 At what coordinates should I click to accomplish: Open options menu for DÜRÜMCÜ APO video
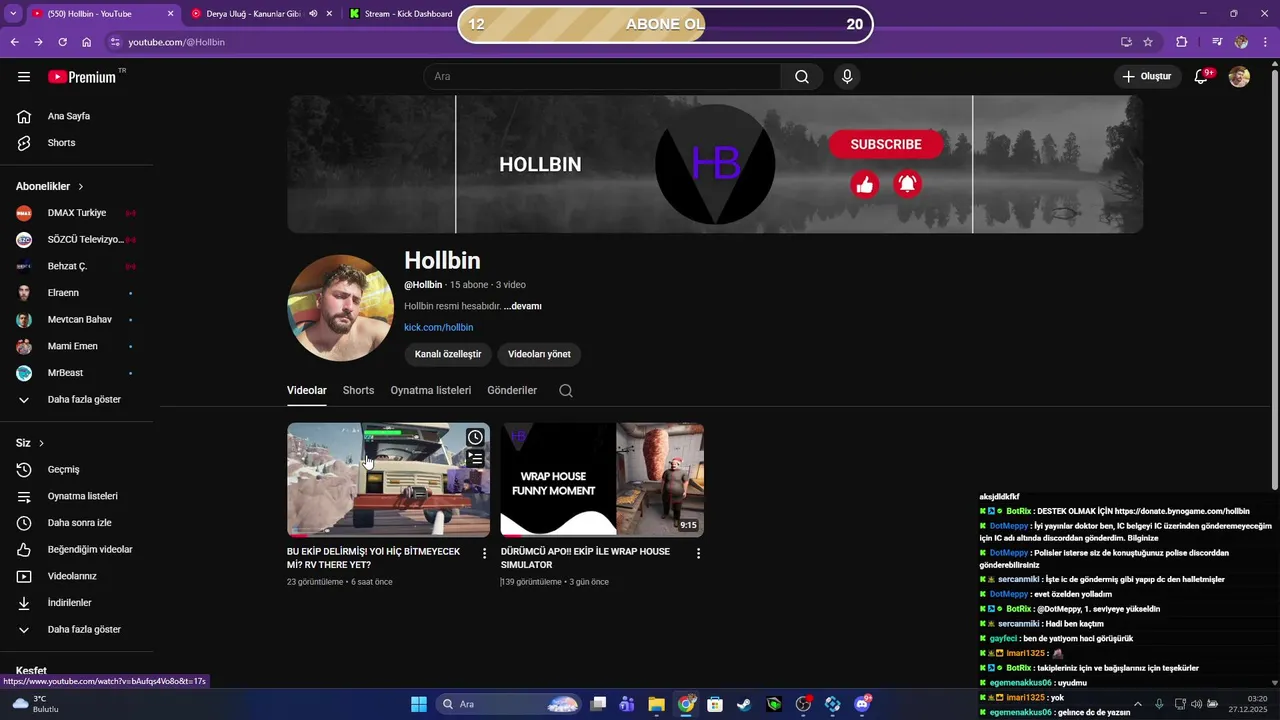pos(698,553)
